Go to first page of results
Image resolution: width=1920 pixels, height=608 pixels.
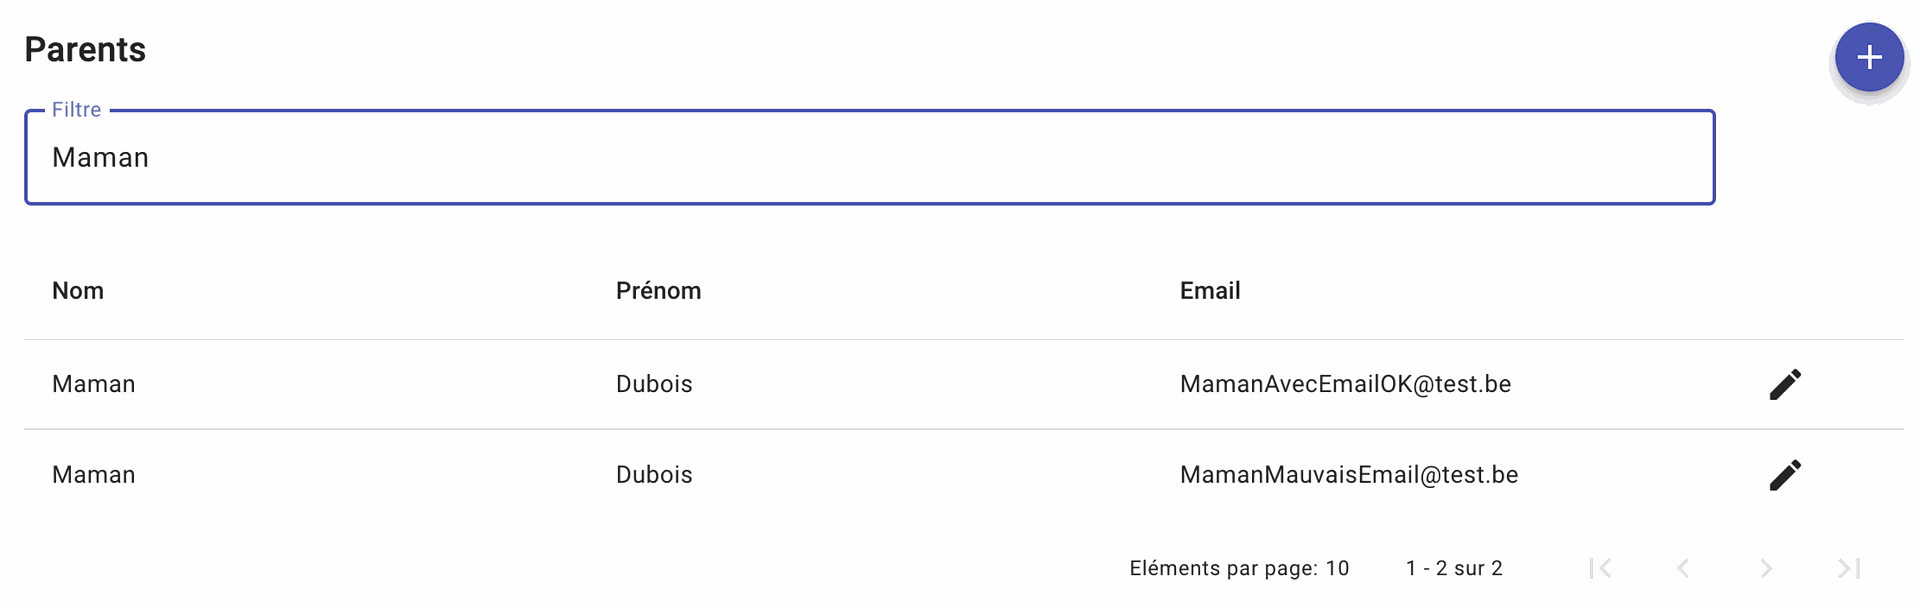(1600, 568)
